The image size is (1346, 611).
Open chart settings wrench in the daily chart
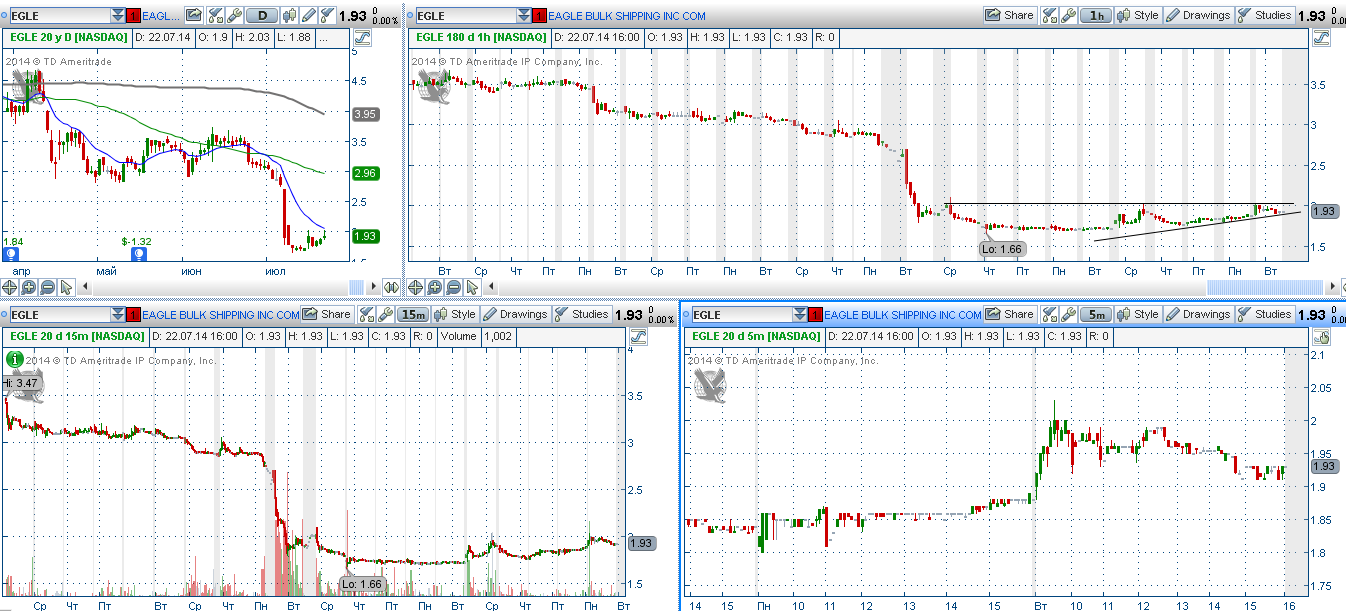(x=233, y=15)
